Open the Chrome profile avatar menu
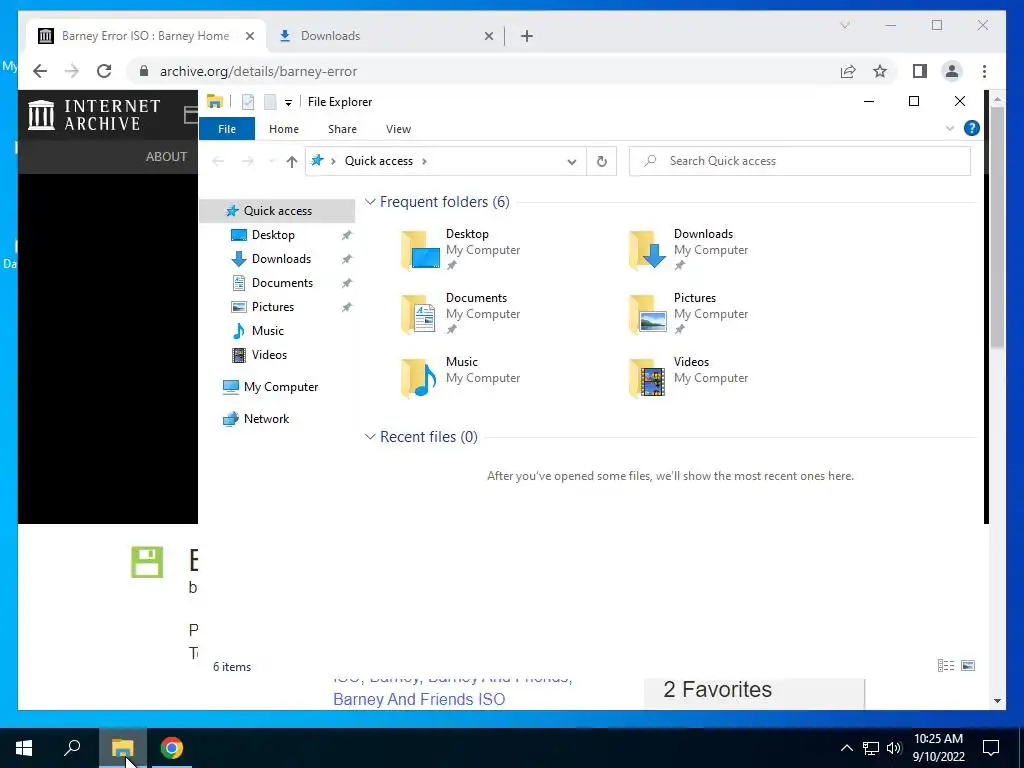This screenshot has width=1024, height=768. pyautogui.click(x=952, y=71)
